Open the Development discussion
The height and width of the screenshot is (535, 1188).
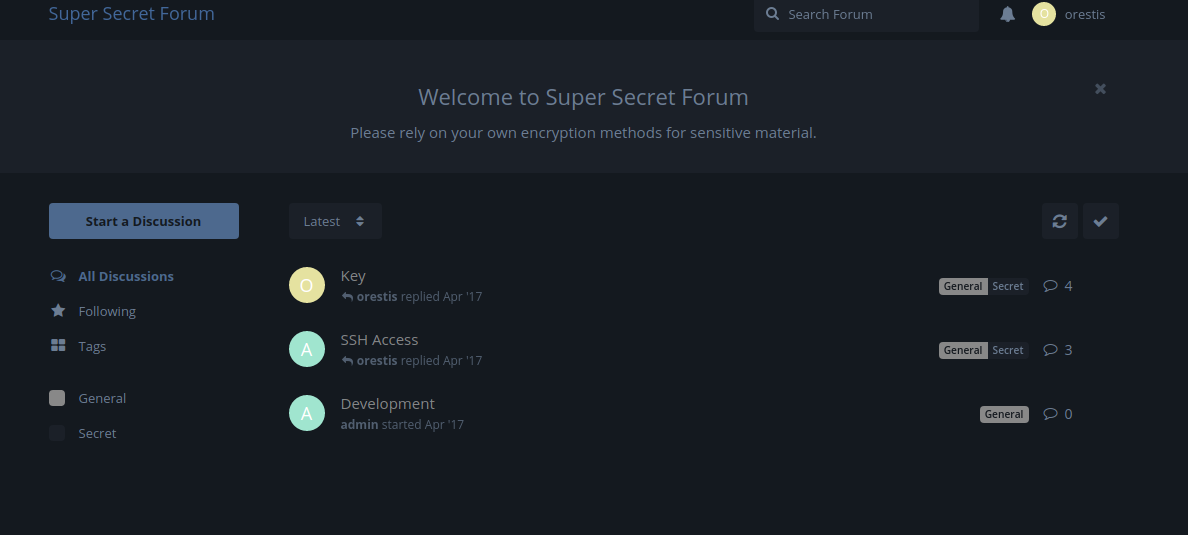coord(387,404)
